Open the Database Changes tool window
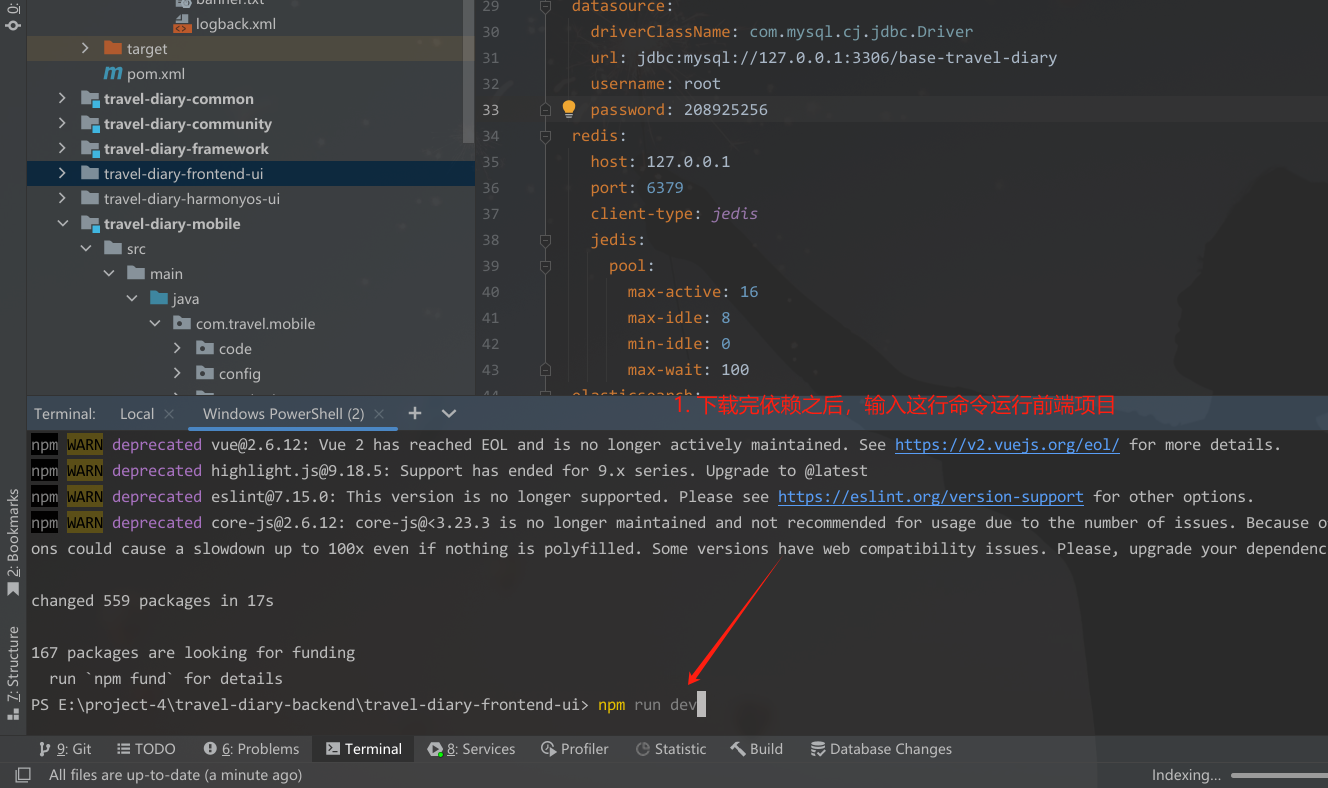Image resolution: width=1328 pixels, height=788 pixels. pos(881,749)
